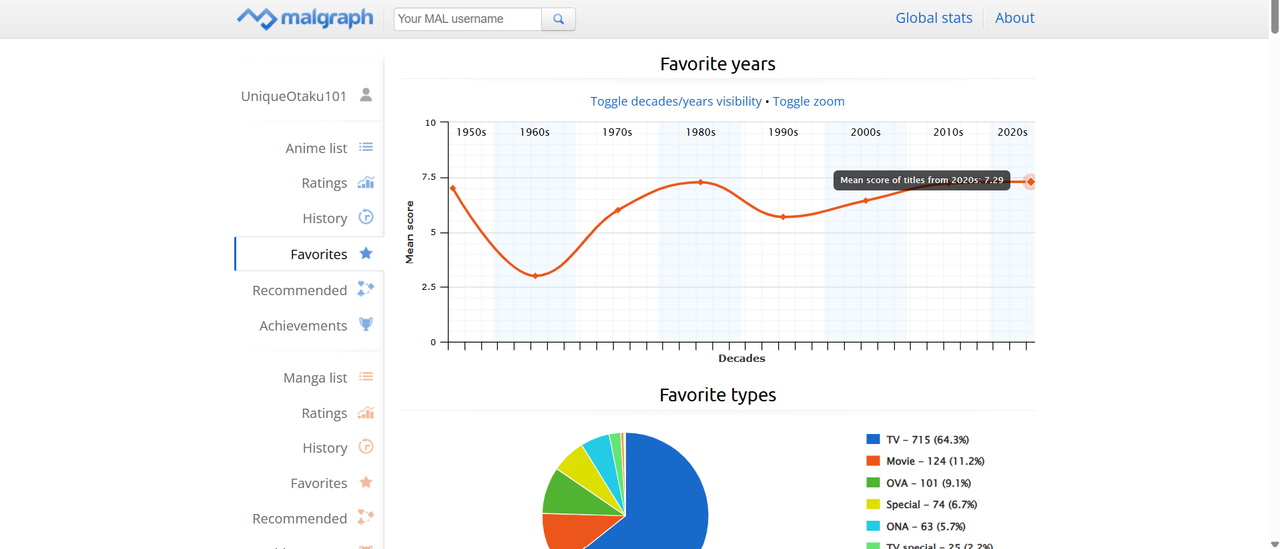Screen dimensions: 1280x549
Task: Toggle zoom on the Favorite years chart
Action: coord(809,101)
